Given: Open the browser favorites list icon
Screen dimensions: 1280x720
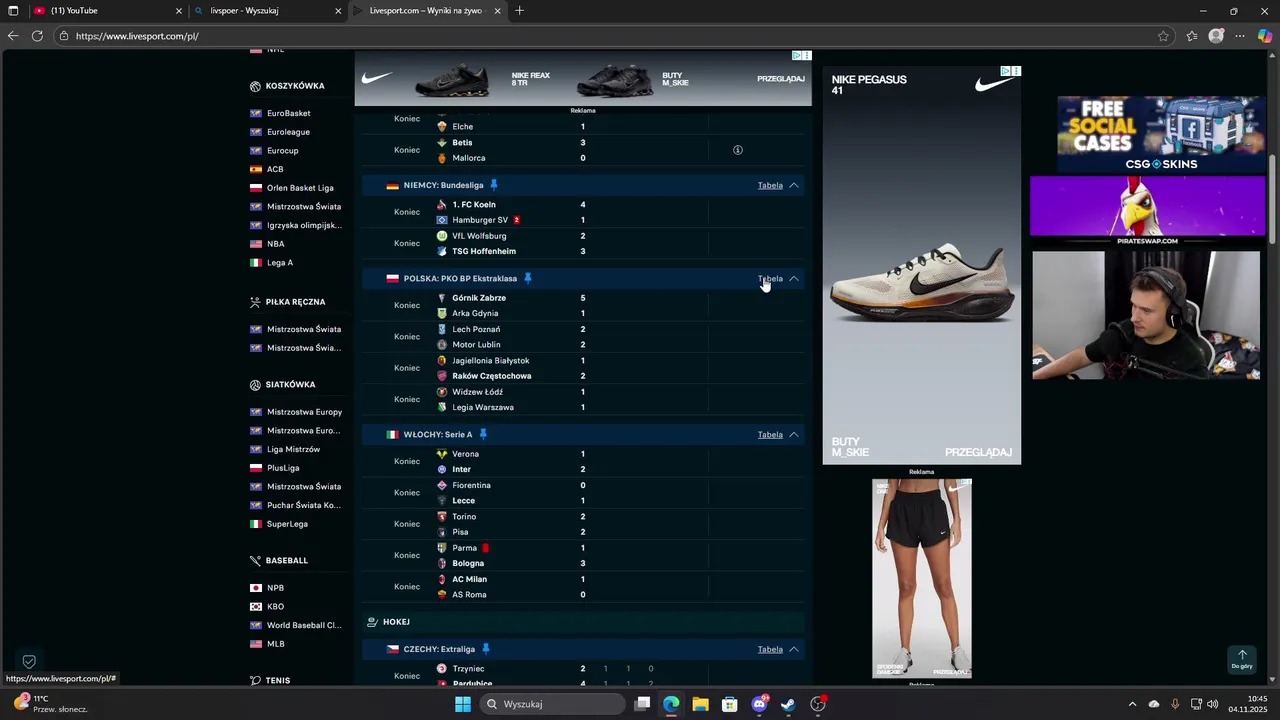Looking at the screenshot, I should pos(1192,36).
